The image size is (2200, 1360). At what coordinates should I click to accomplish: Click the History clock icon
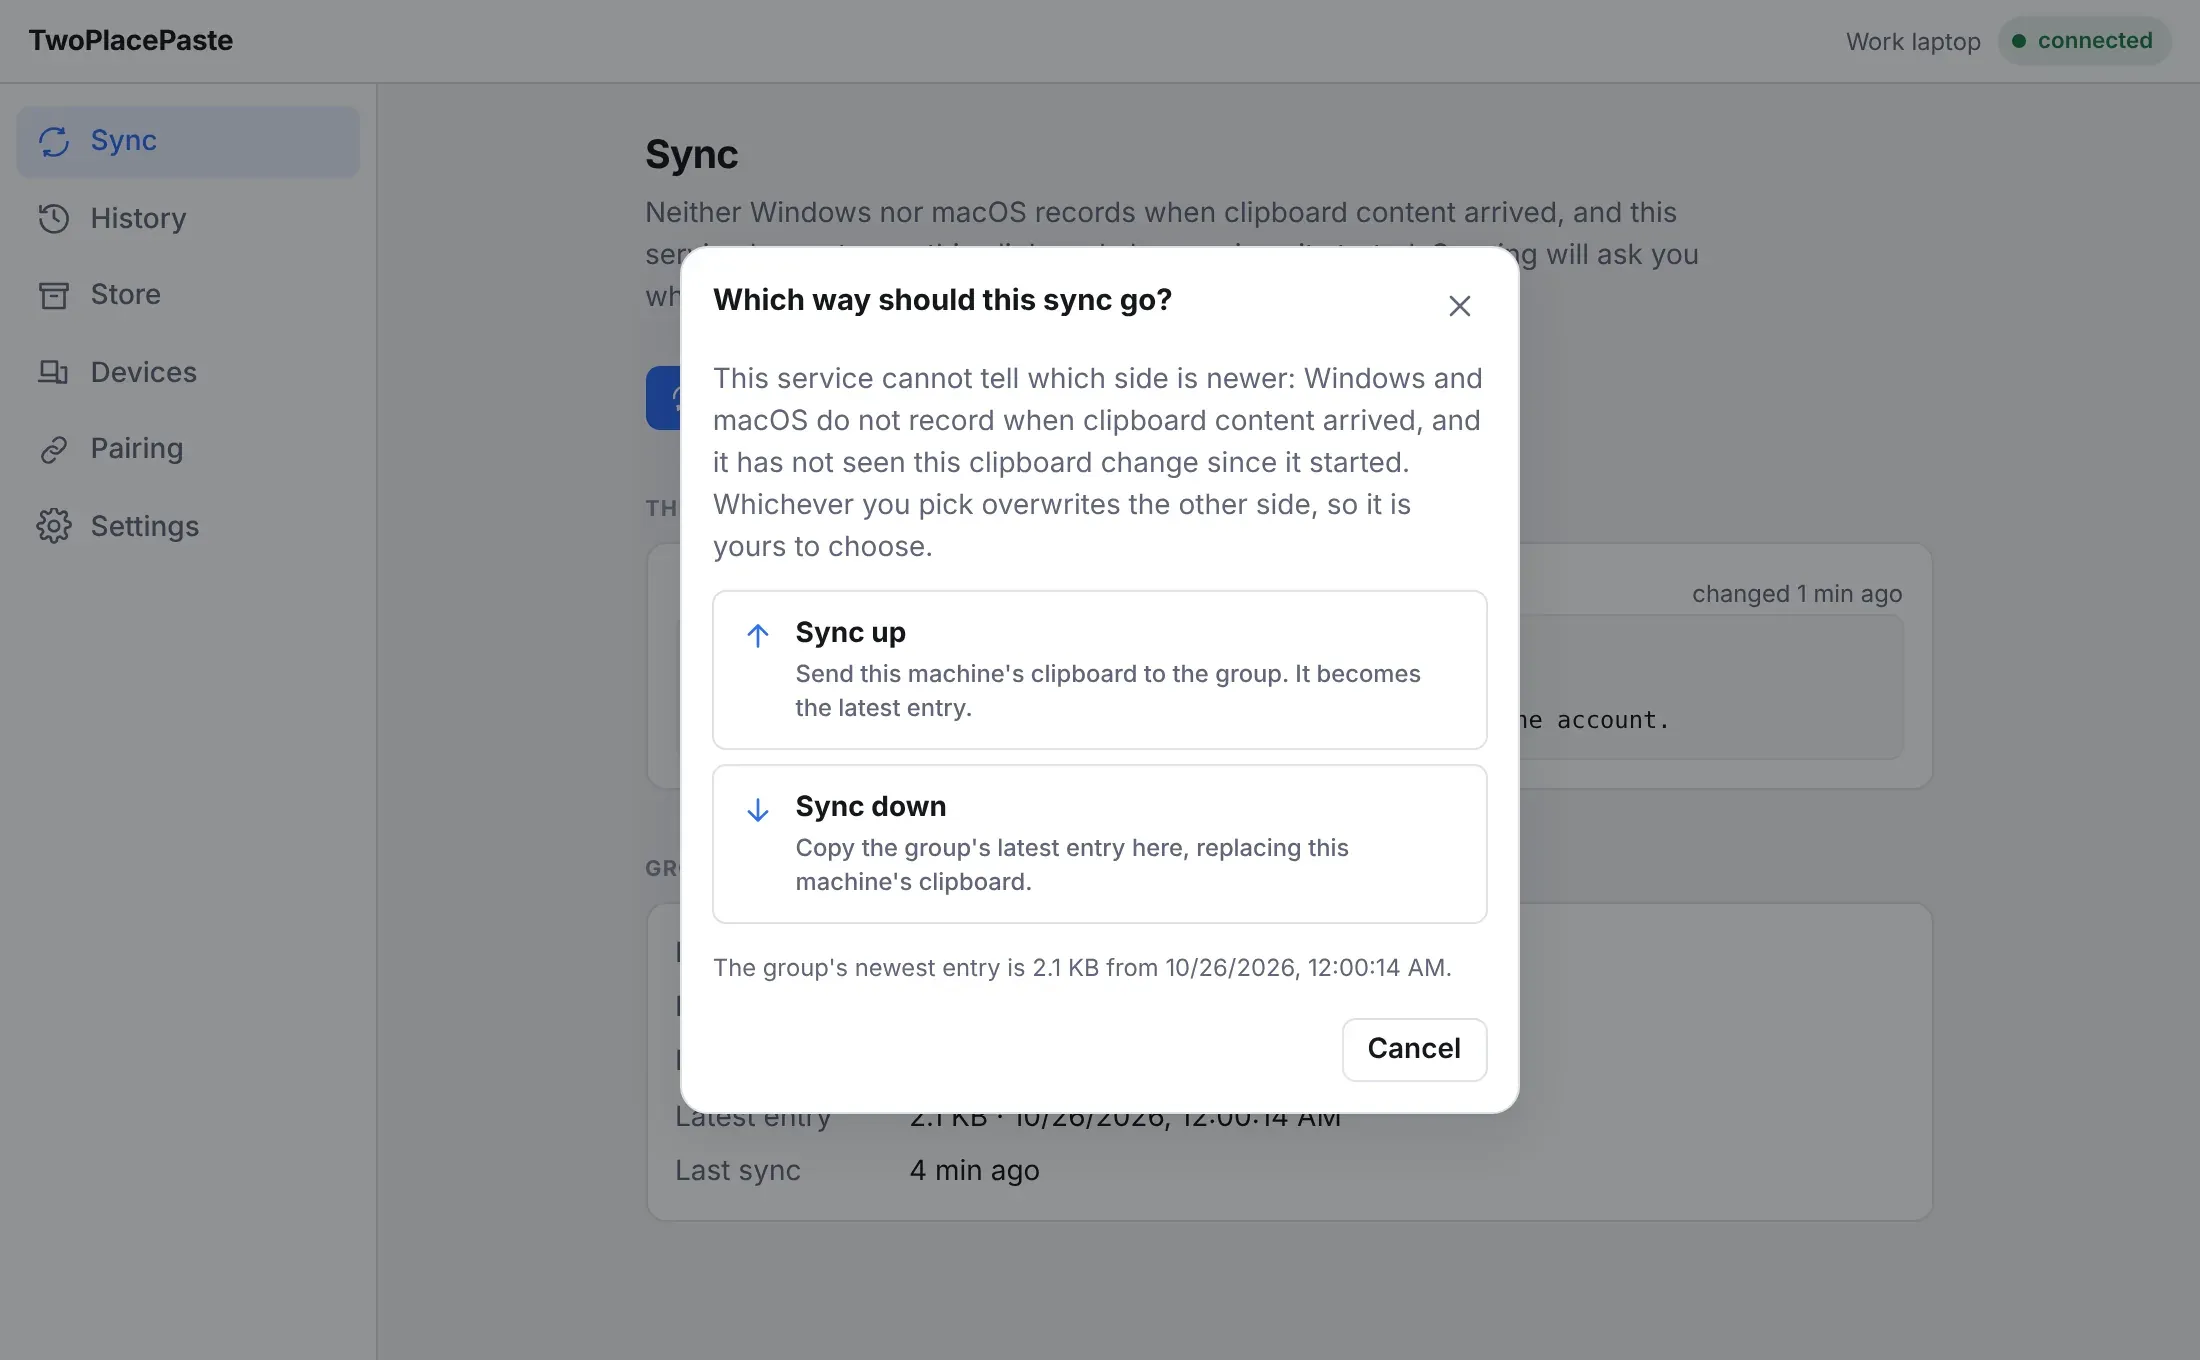point(54,218)
